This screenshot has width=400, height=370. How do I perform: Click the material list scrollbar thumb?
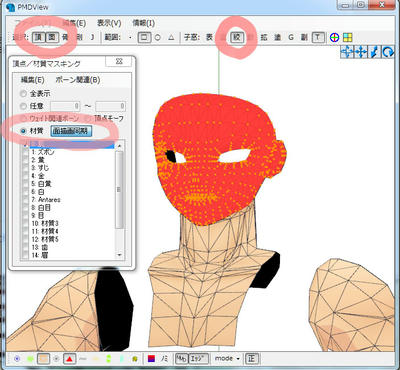(x=119, y=189)
